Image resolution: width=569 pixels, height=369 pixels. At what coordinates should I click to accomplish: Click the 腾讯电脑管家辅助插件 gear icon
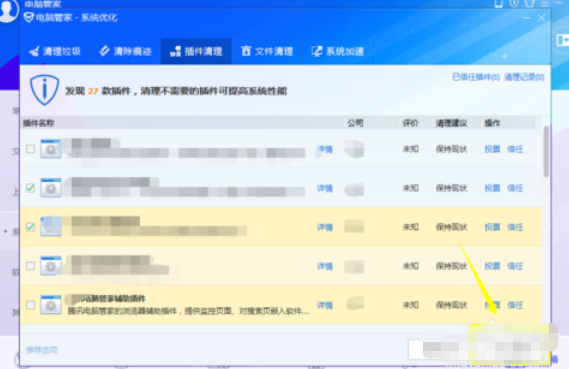tap(51, 305)
